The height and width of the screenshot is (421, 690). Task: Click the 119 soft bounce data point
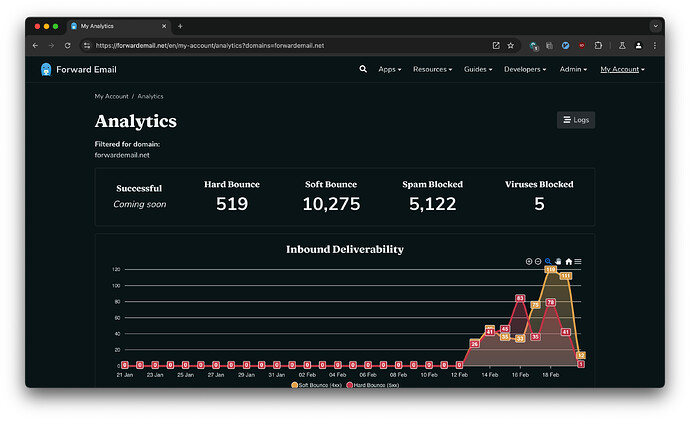(x=550, y=269)
